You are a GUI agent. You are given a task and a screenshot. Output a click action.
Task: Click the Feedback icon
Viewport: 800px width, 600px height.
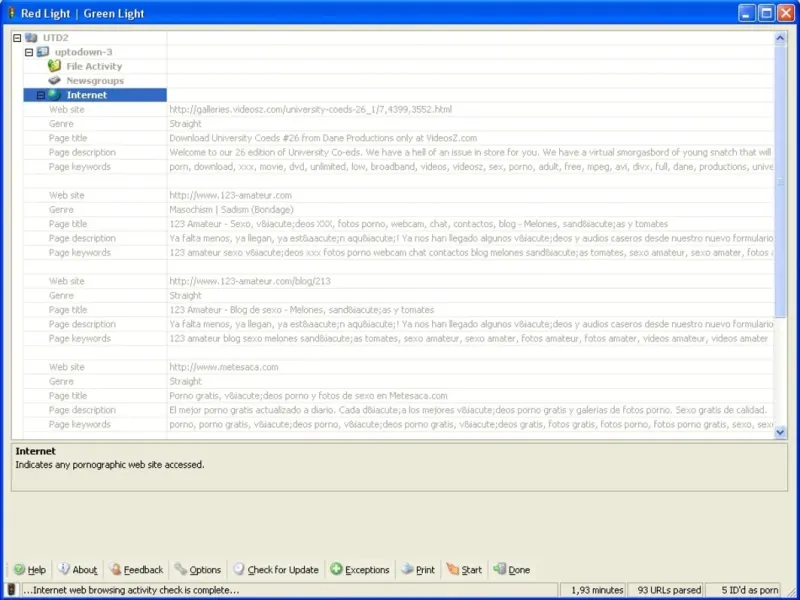point(115,569)
